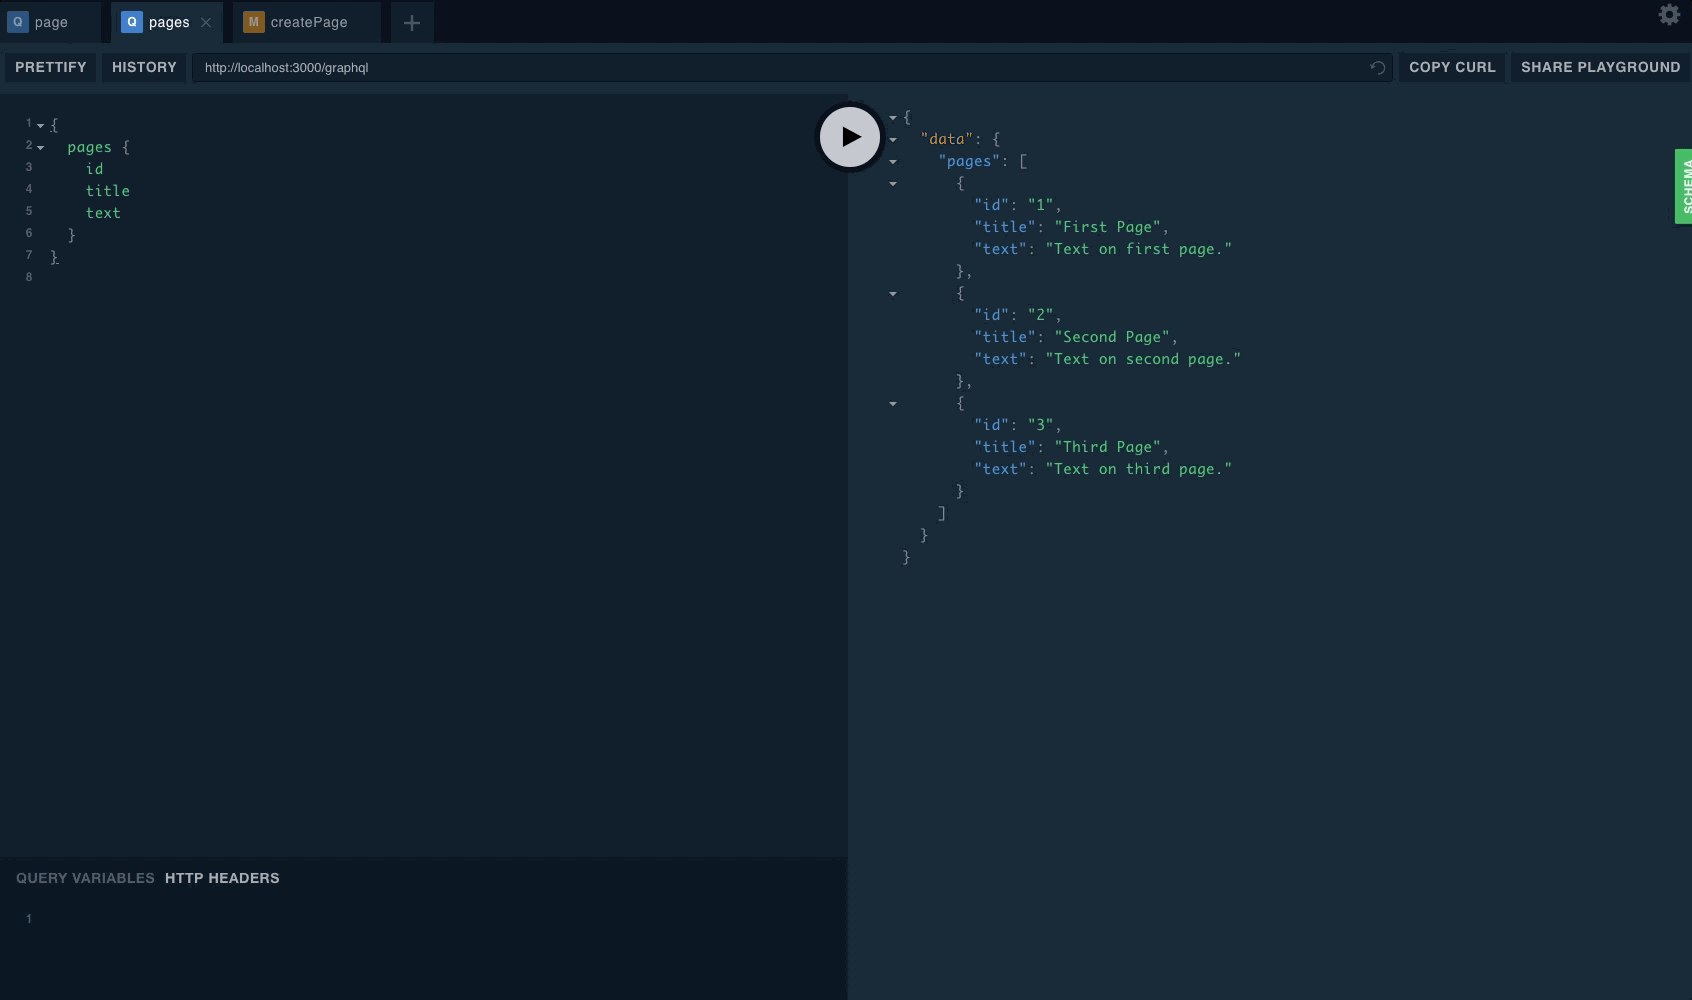Click SHARE PLAYGROUND button

(1600, 67)
